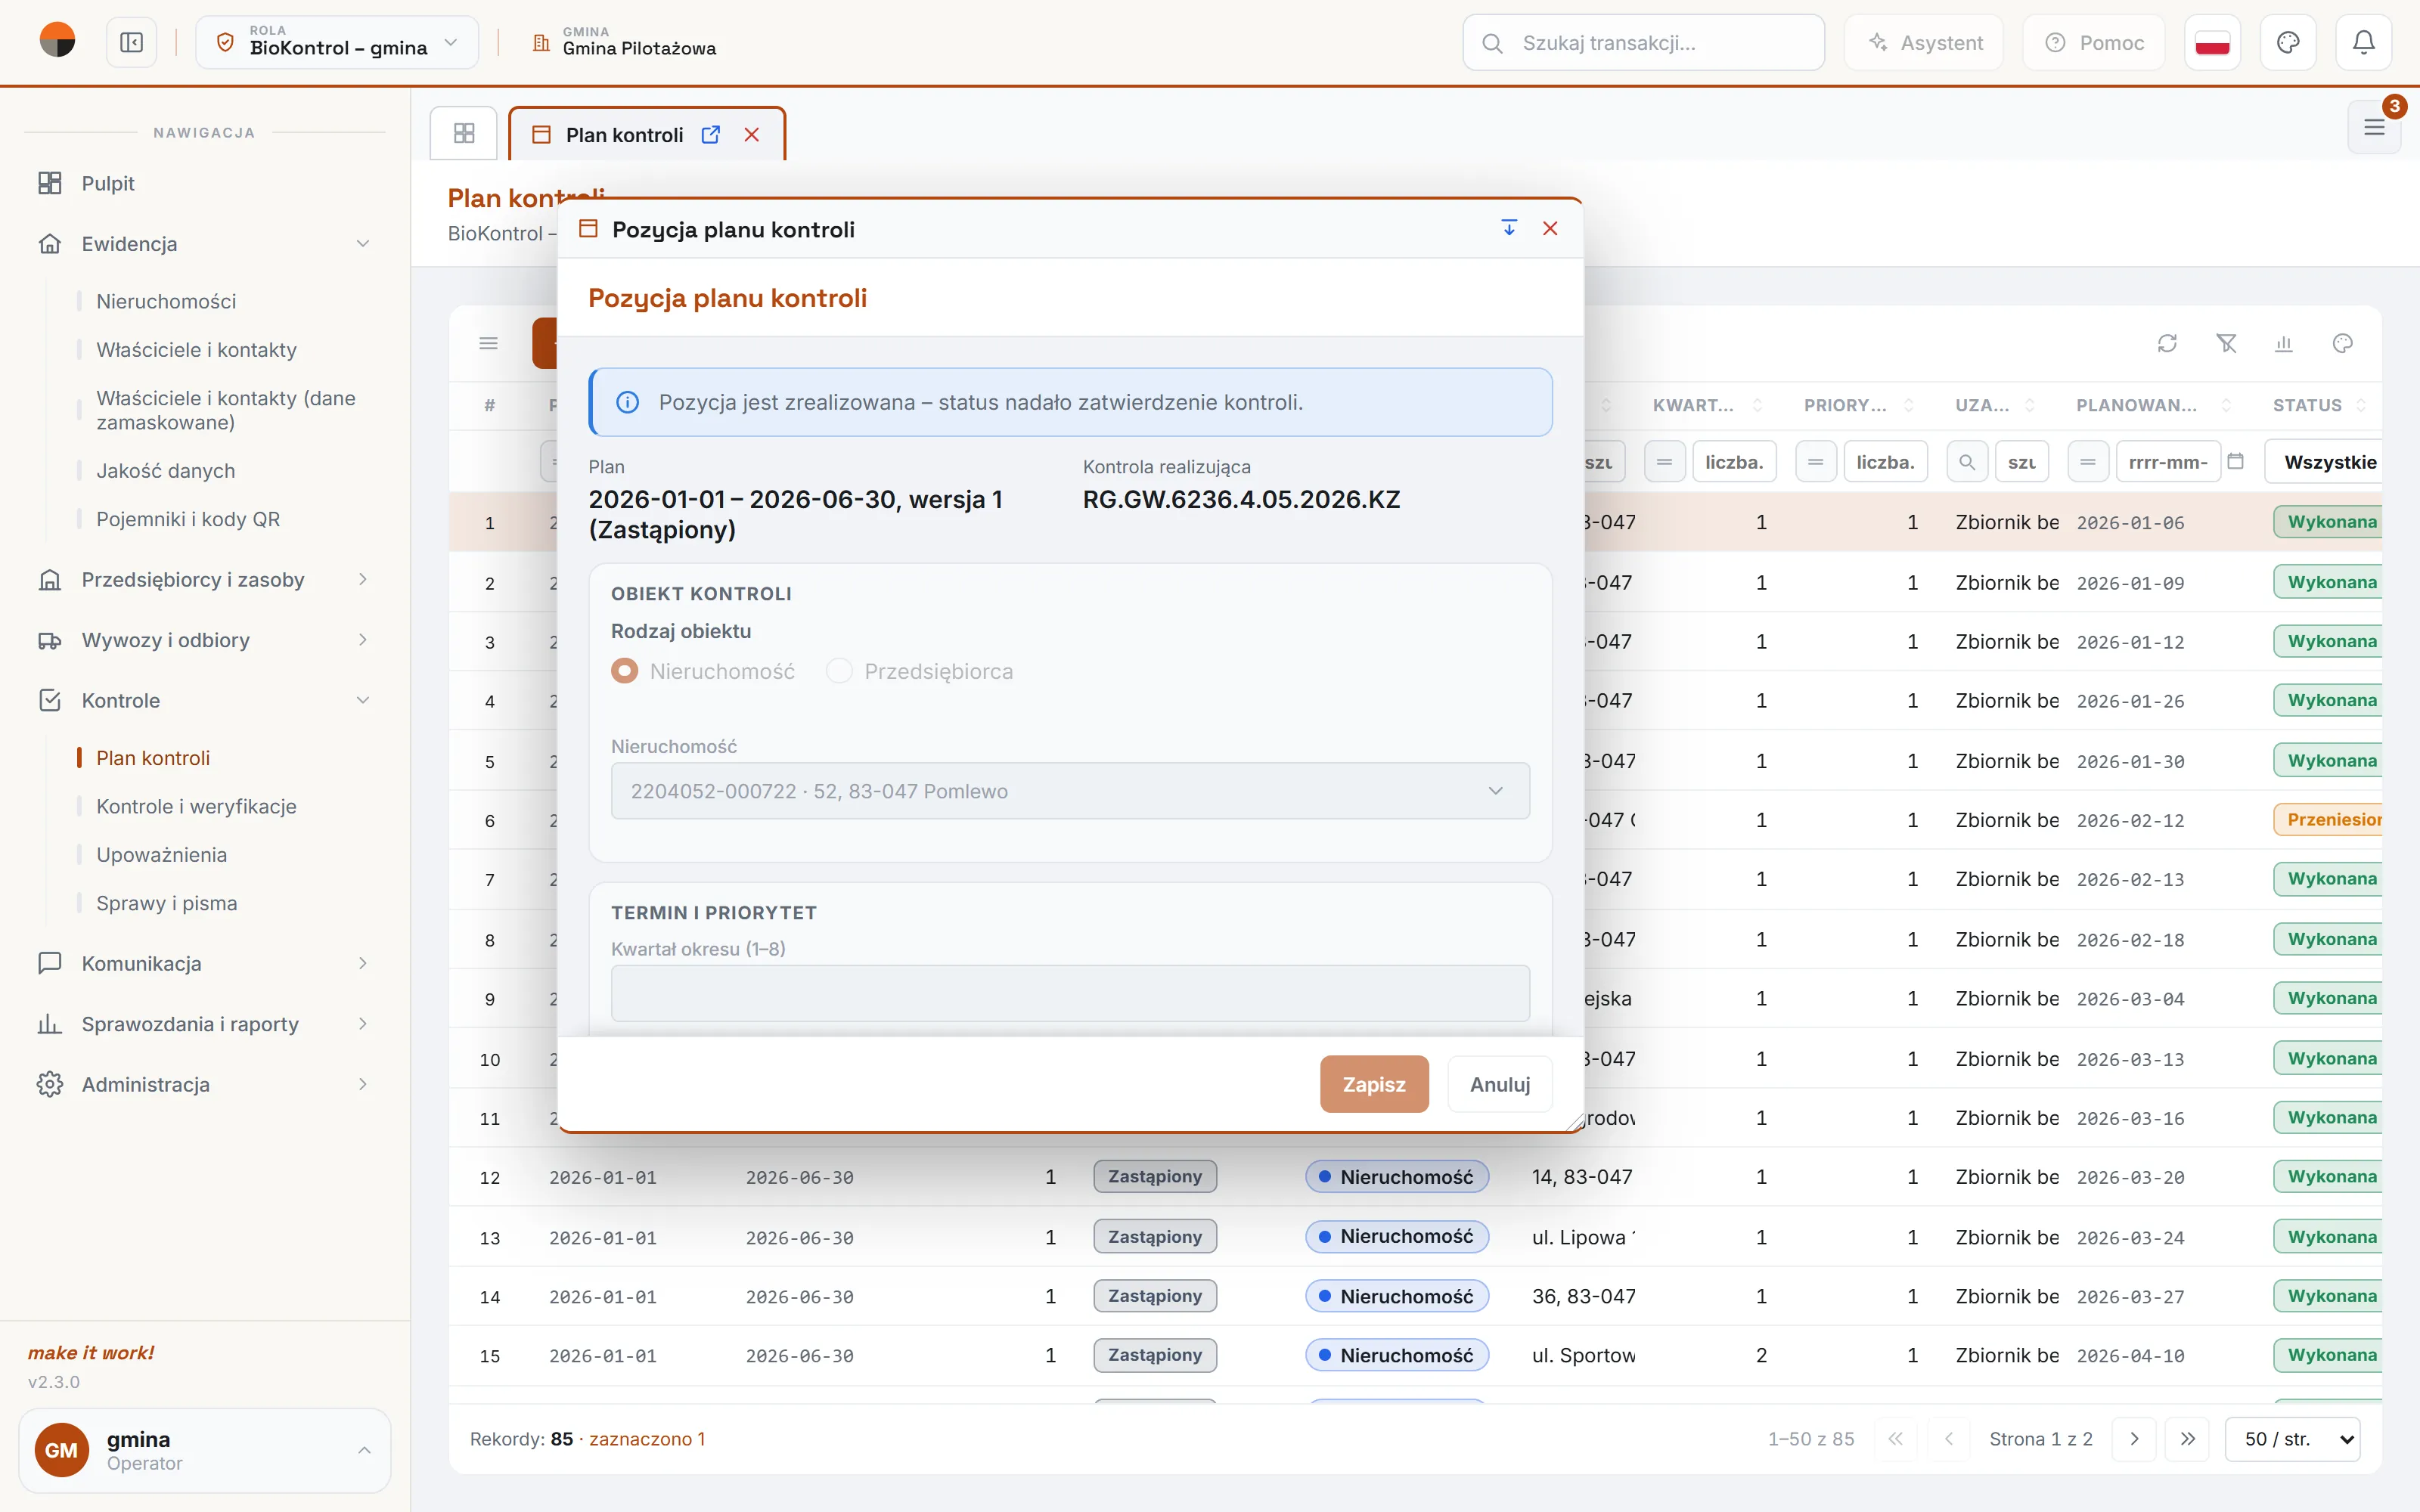Sort by the STATUS column header
The image size is (2420, 1512).
pos(2307,405)
